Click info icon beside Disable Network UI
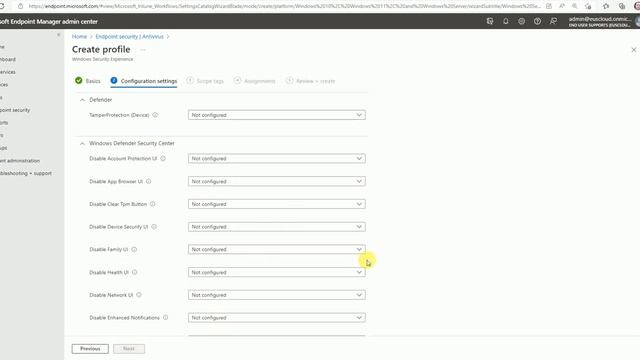This screenshot has width=640, height=360. [139, 295]
